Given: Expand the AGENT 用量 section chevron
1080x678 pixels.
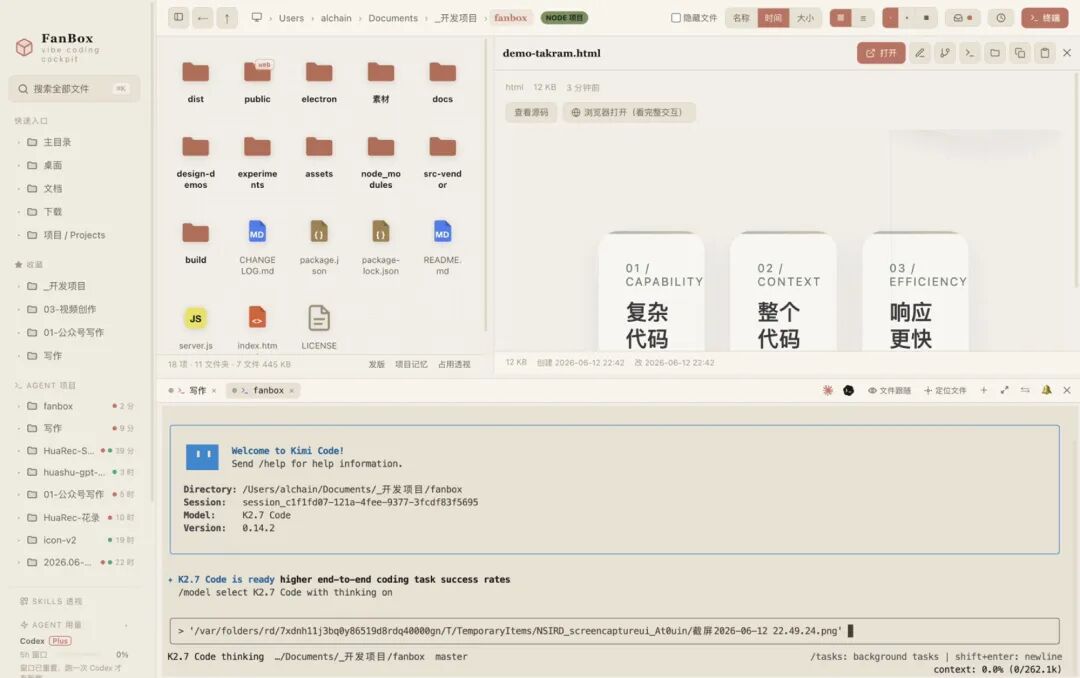Looking at the screenshot, I should 126,625.
